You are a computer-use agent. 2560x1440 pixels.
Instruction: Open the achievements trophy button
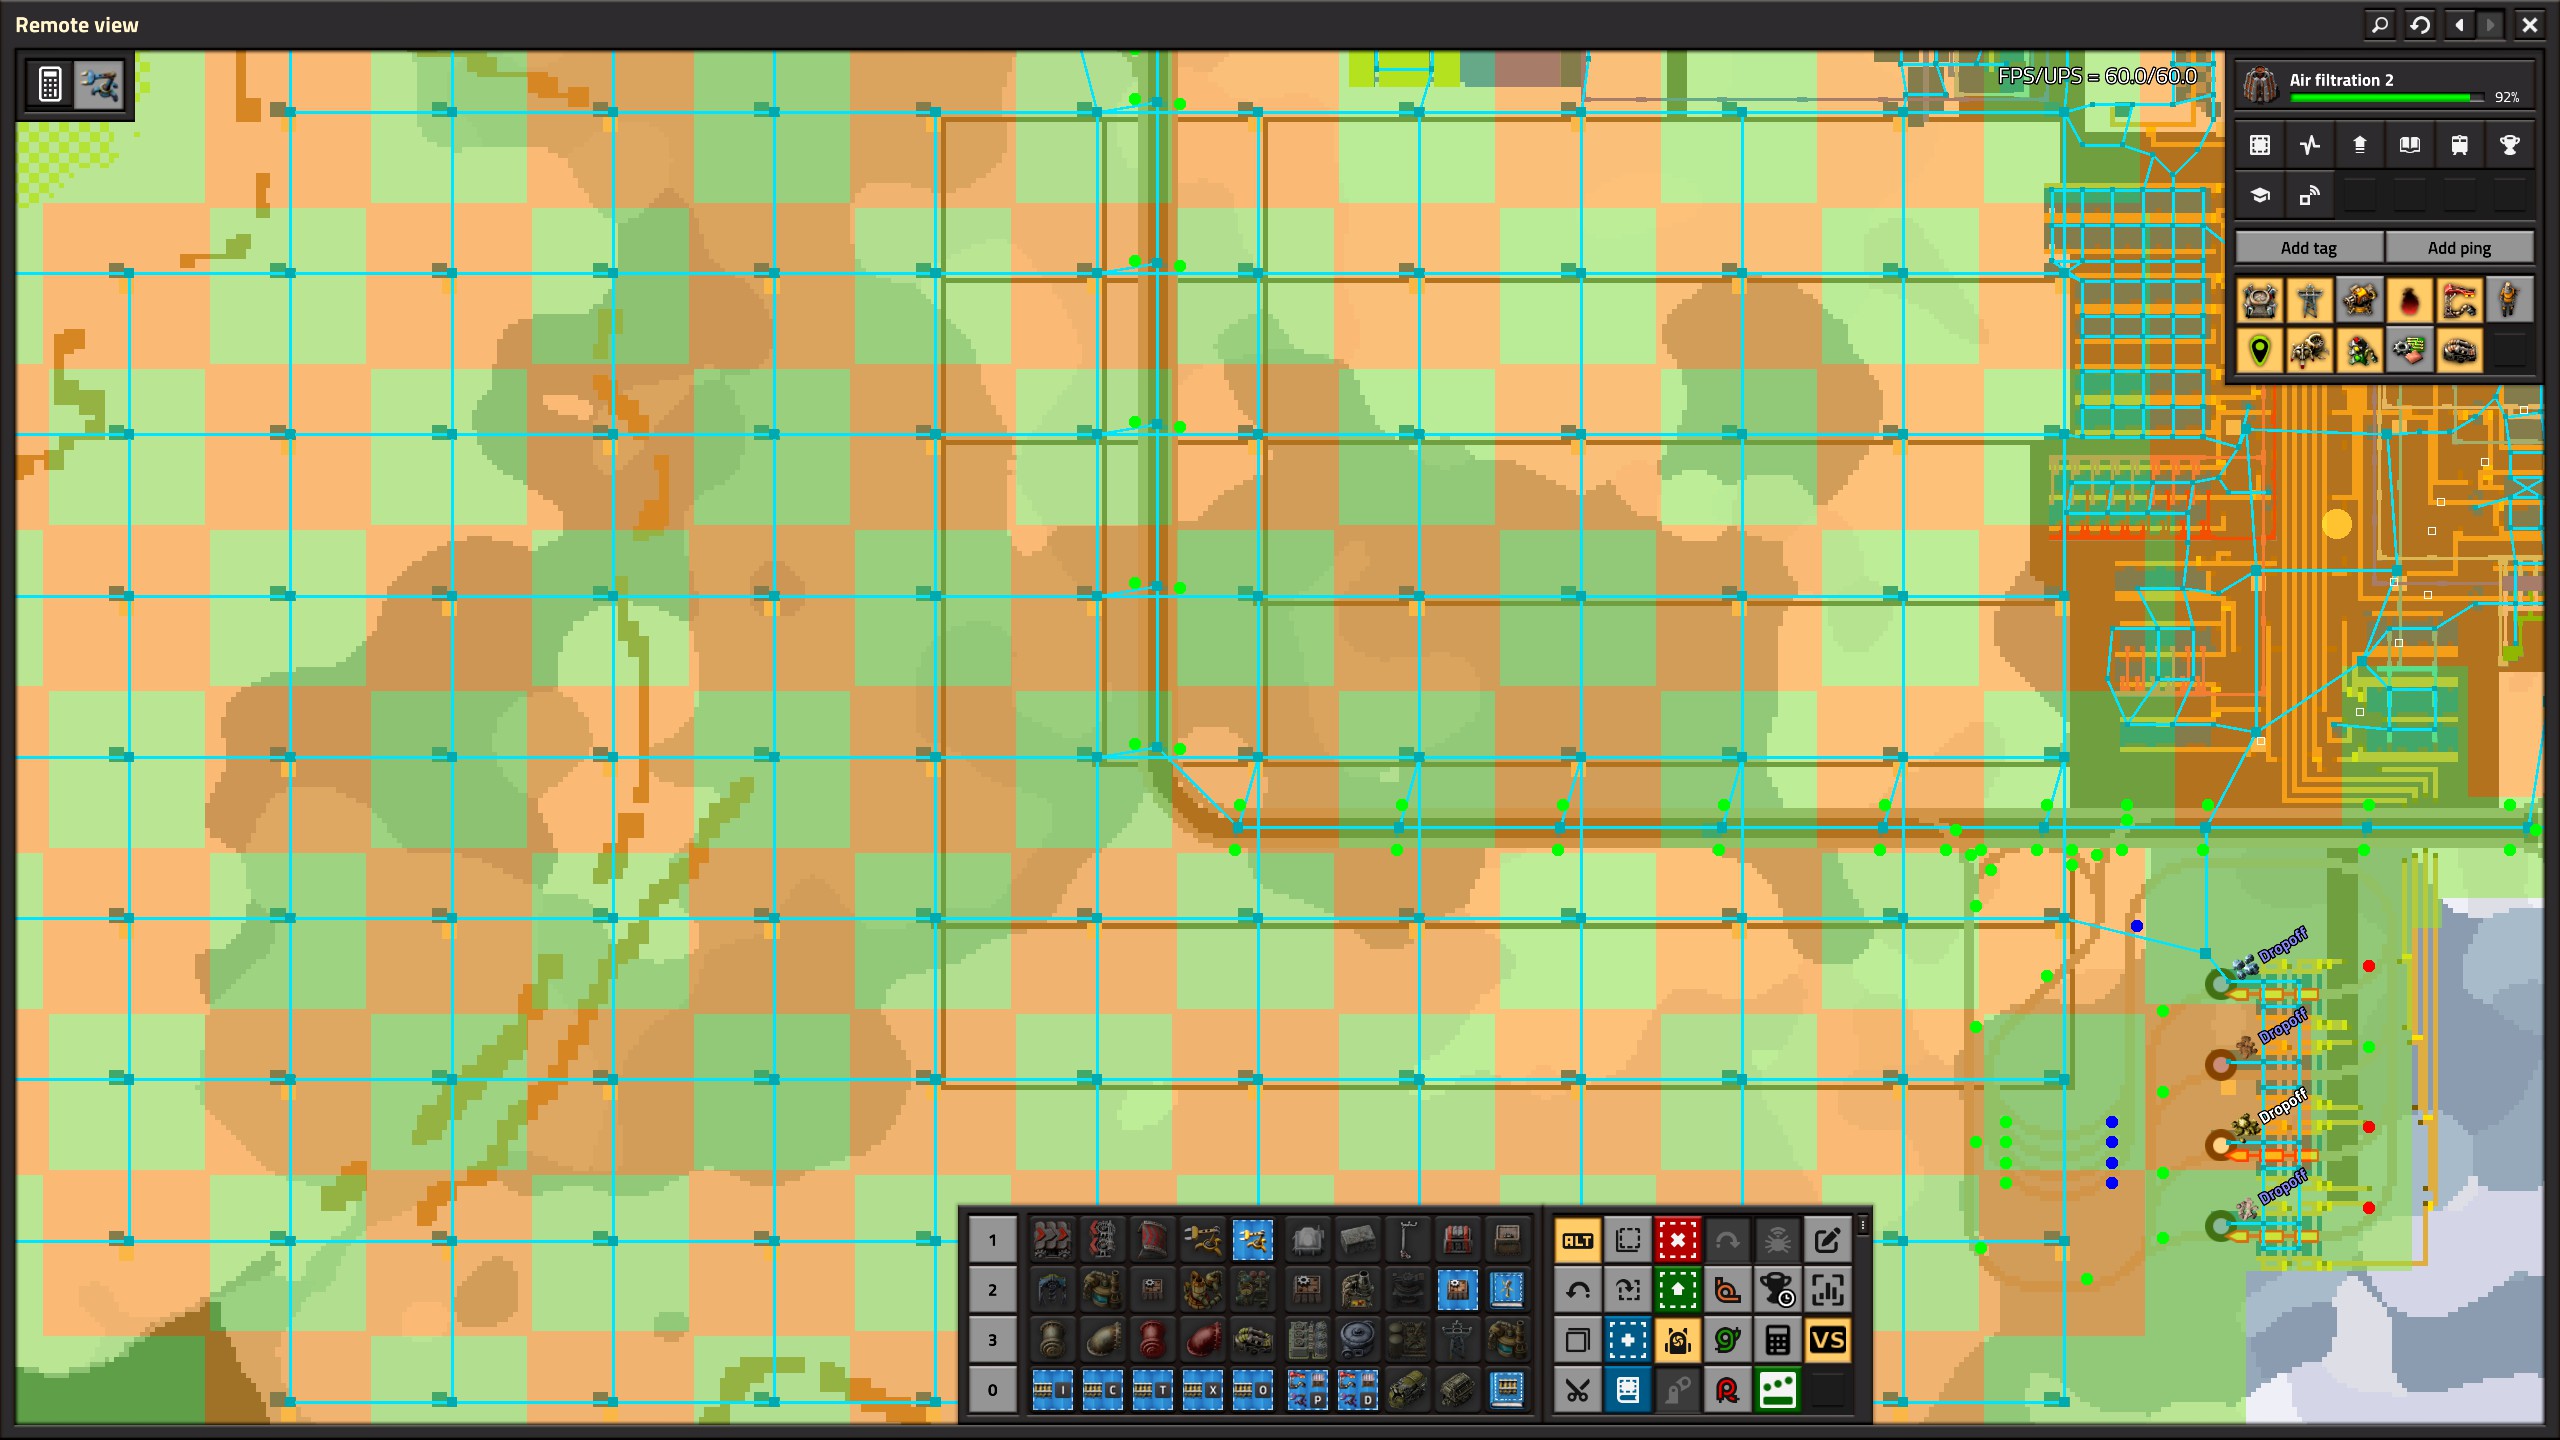point(2509,145)
